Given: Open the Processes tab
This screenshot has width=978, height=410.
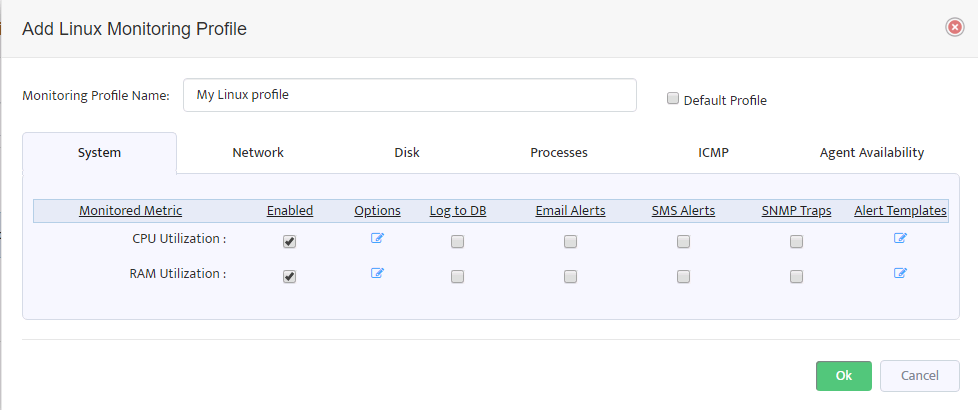Looking at the screenshot, I should pos(559,153).
